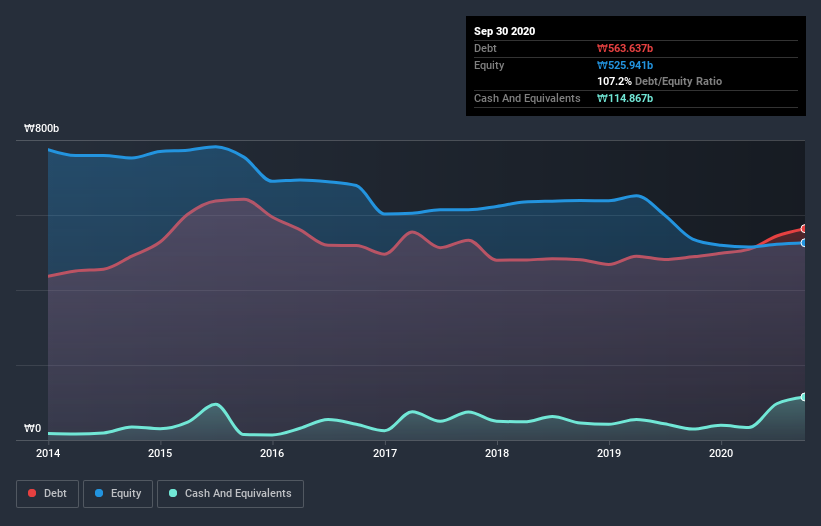Click the ₩800b y-axis label
Screen dimensions: 821x526
pos(41,128)
